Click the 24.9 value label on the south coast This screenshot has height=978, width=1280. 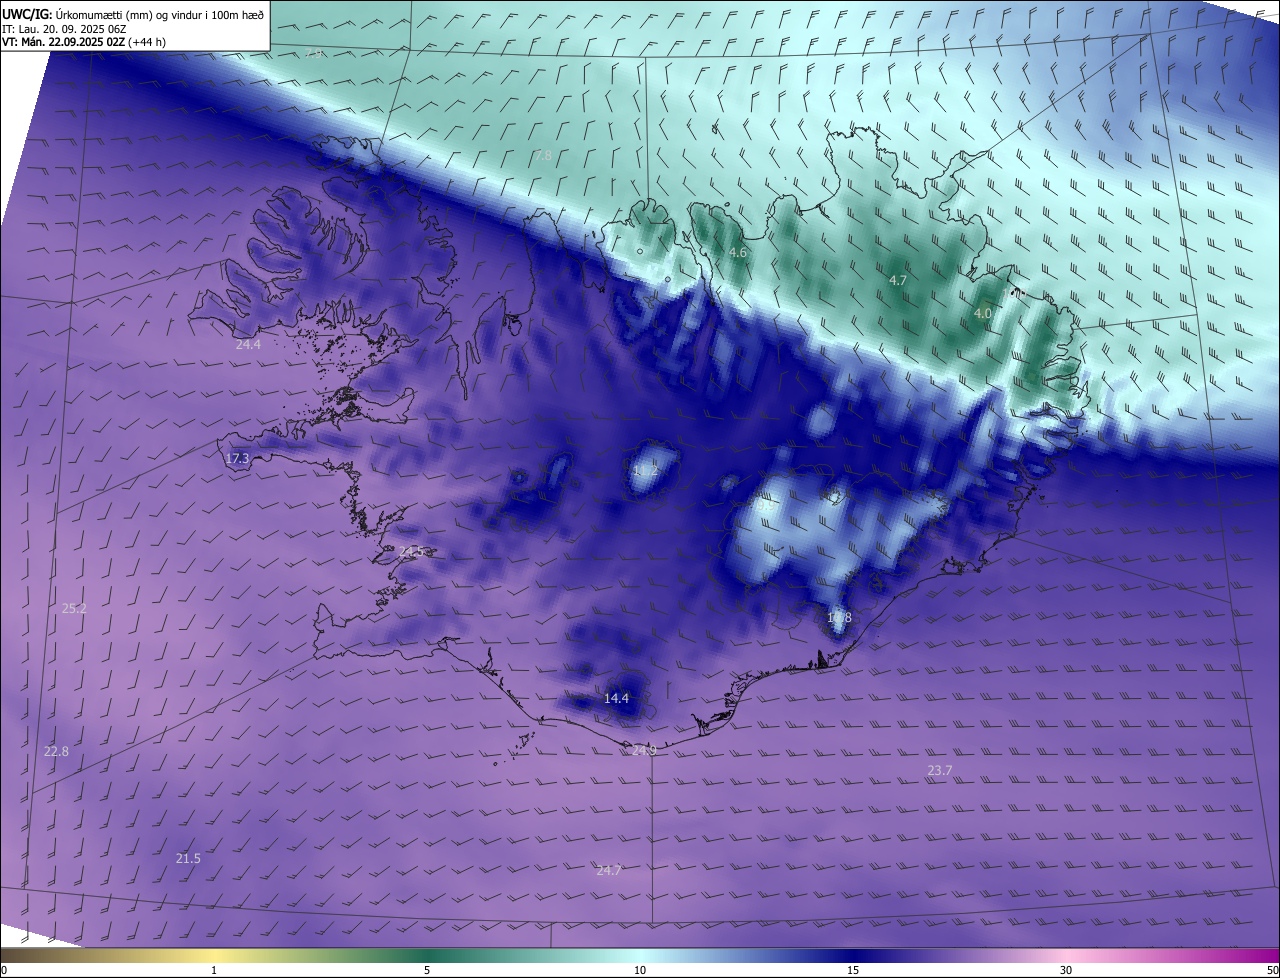644,750
